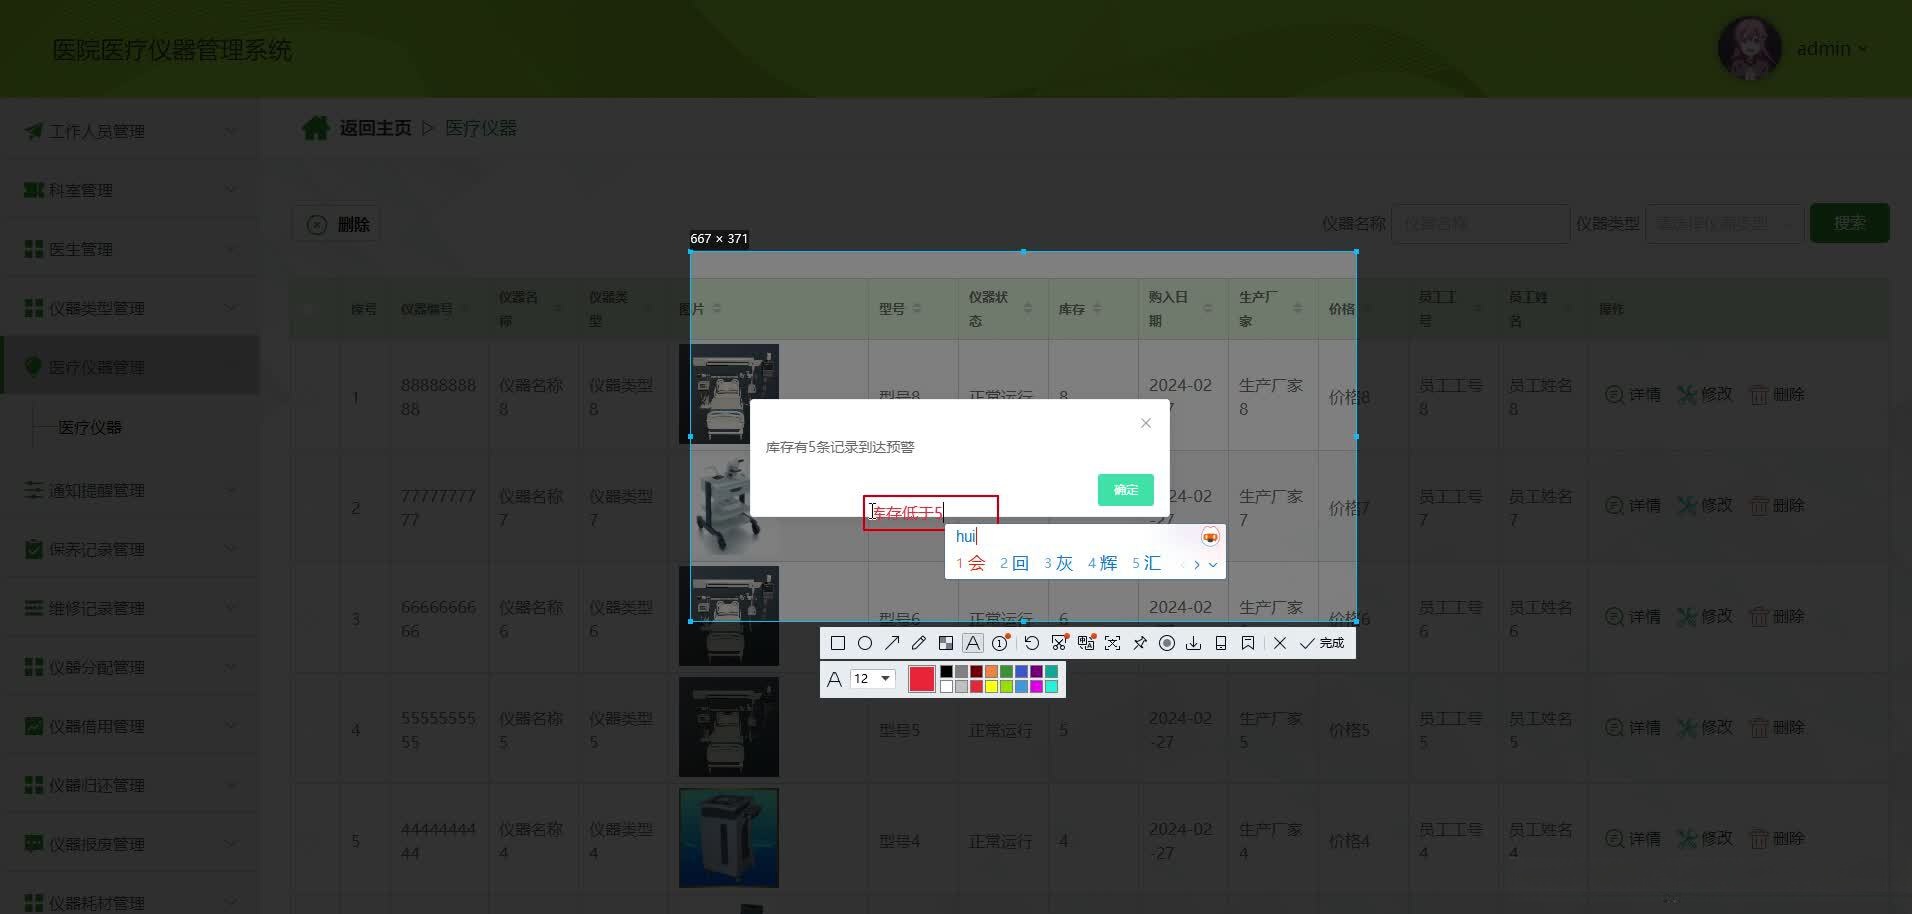The height and width of the screenshot is (914, 1912).
Task: Open the font size 12 dropdown
Action: tap(872, 679)
